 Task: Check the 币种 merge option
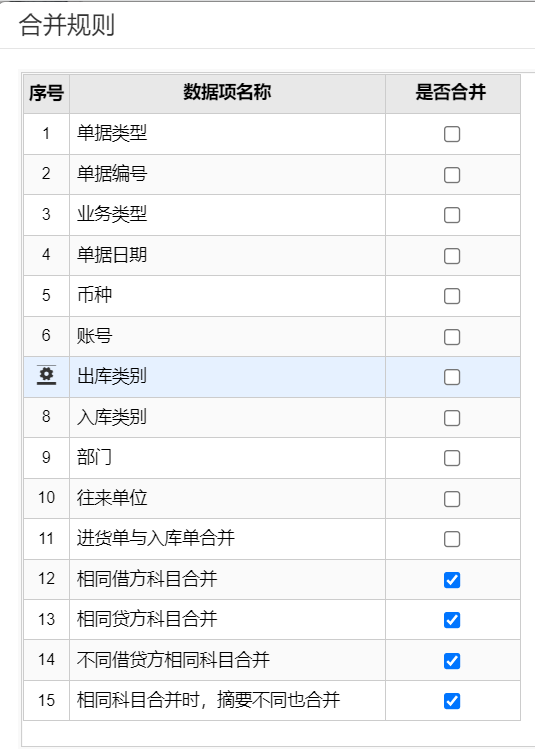coord(452,296)
